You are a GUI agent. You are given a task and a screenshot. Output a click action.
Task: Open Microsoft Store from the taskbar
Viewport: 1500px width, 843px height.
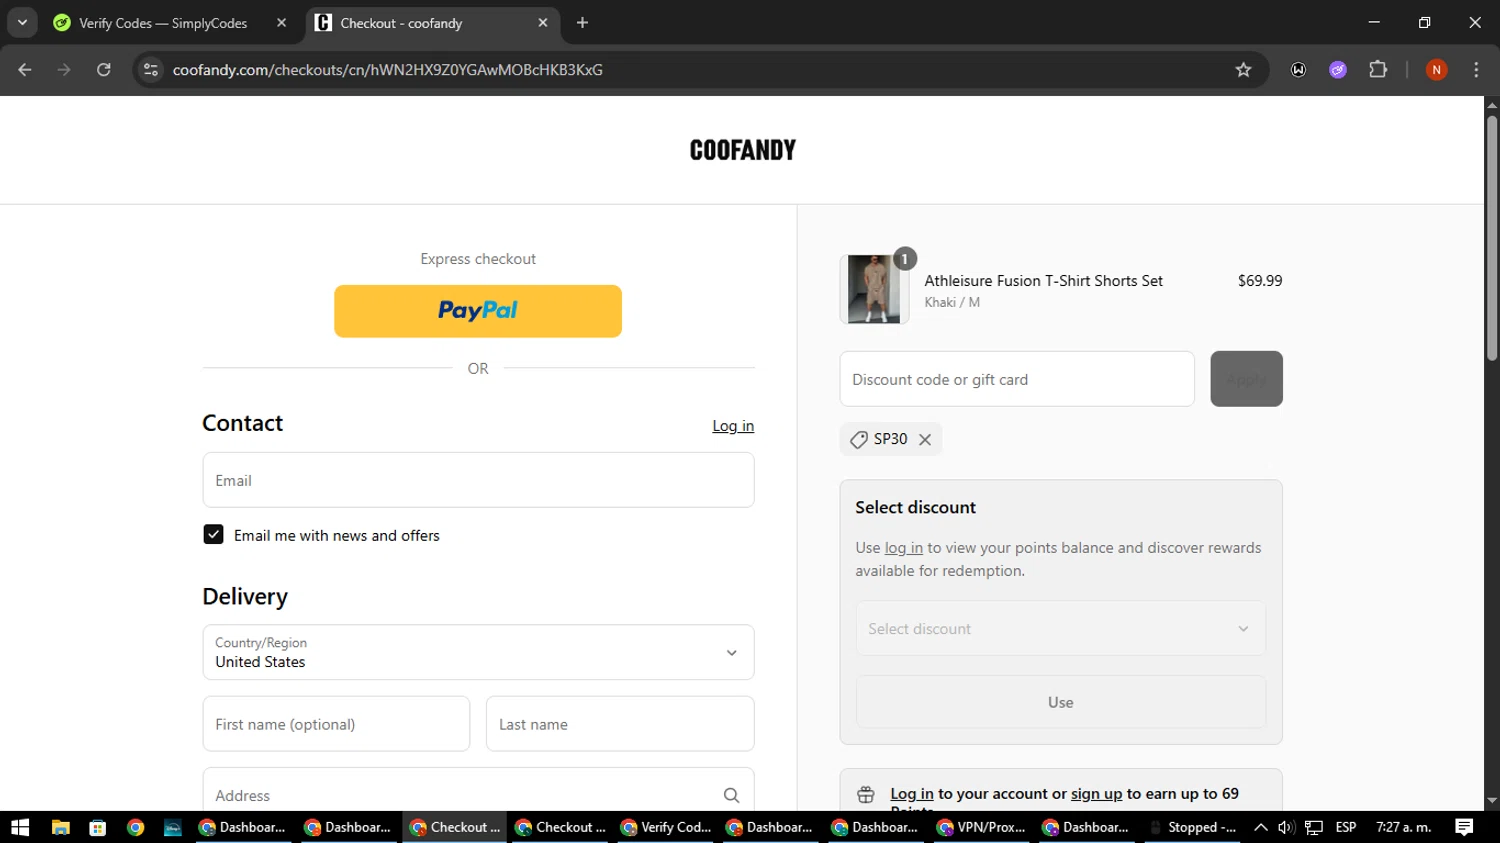coord(97,827)
